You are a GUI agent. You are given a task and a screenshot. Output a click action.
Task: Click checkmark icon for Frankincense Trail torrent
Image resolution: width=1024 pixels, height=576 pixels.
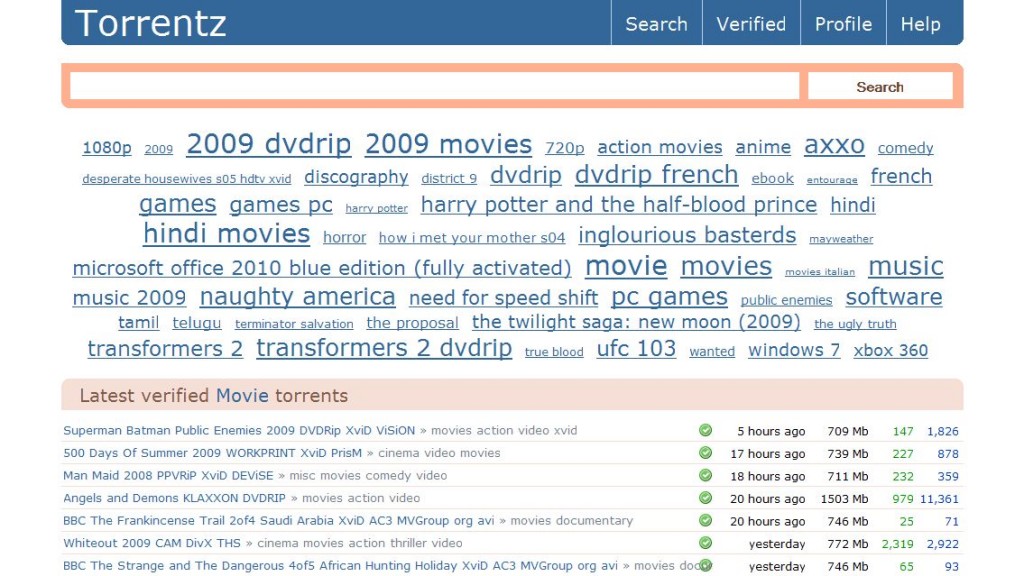(x=705, y=521)
